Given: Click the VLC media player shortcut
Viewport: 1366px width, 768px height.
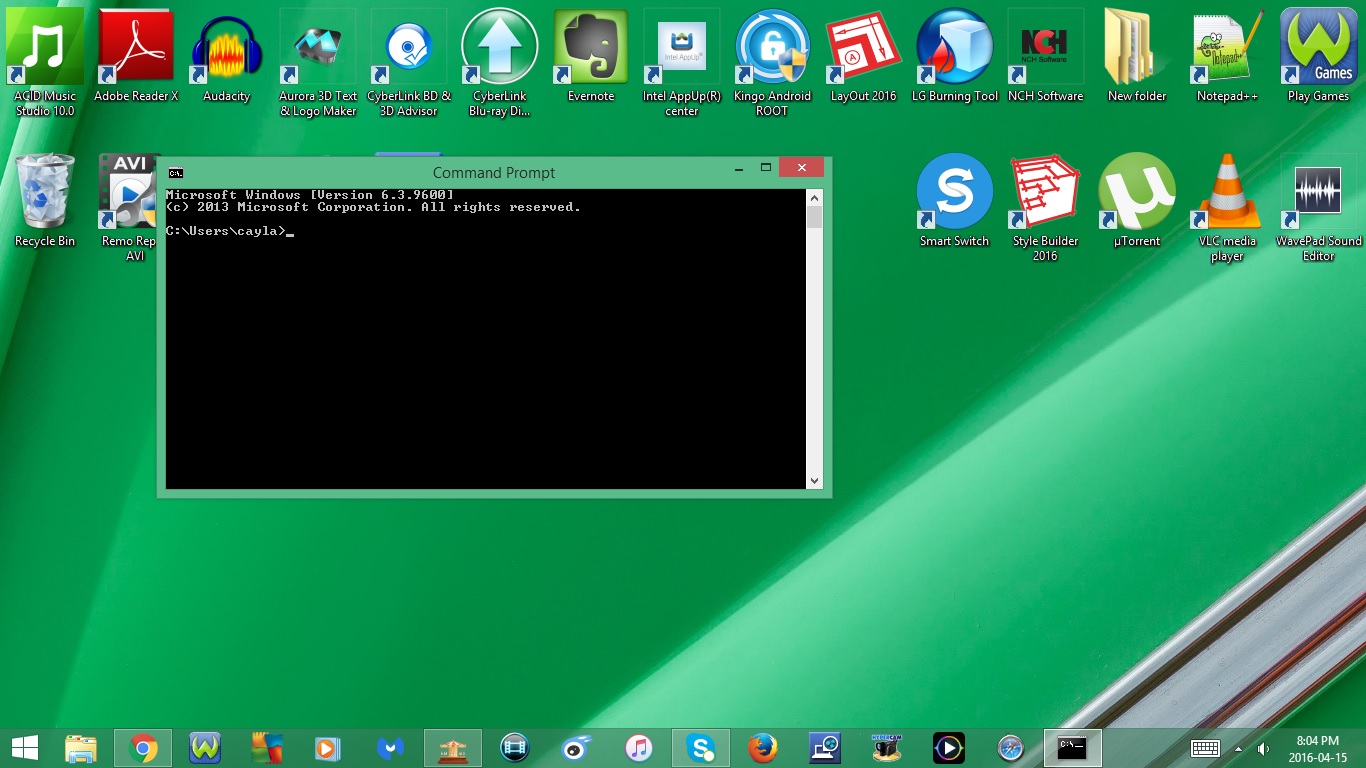Looking at the screenshot, I should [1228, 208].
